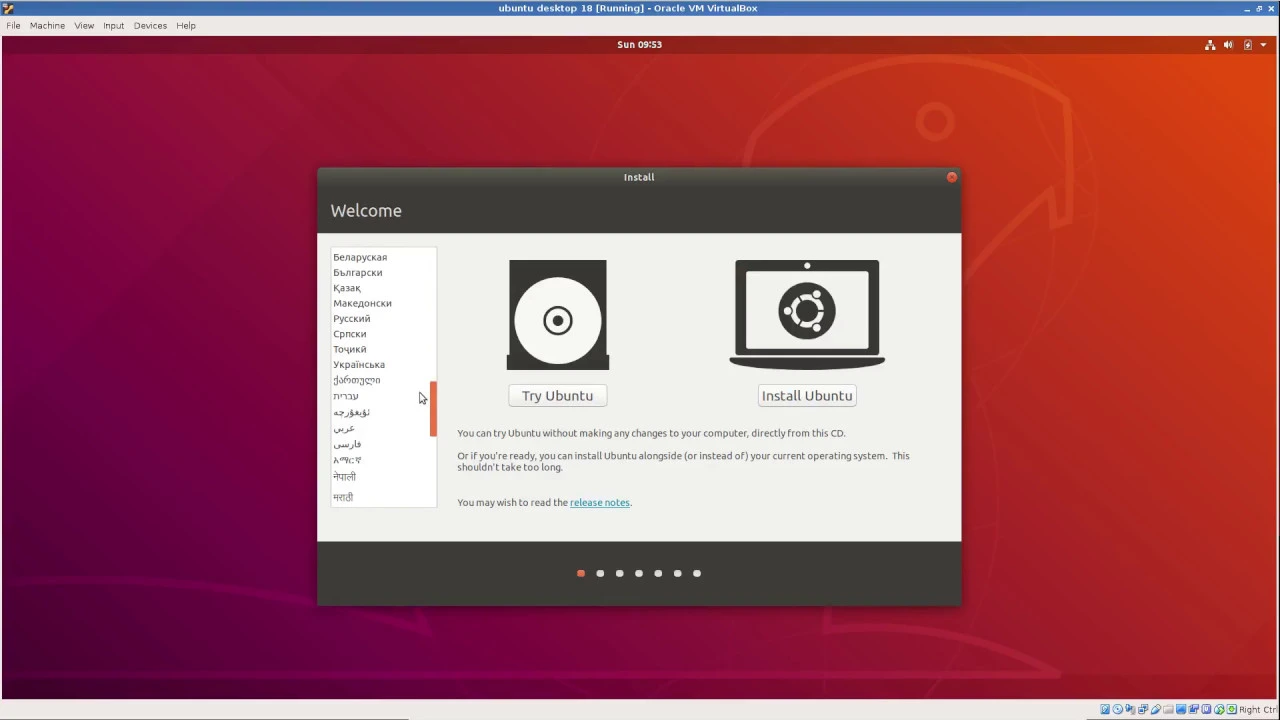Click the laptop image above Install Ubuntu
The height and width of the screenshot is (720, 1280).
(x=807, y=314)
